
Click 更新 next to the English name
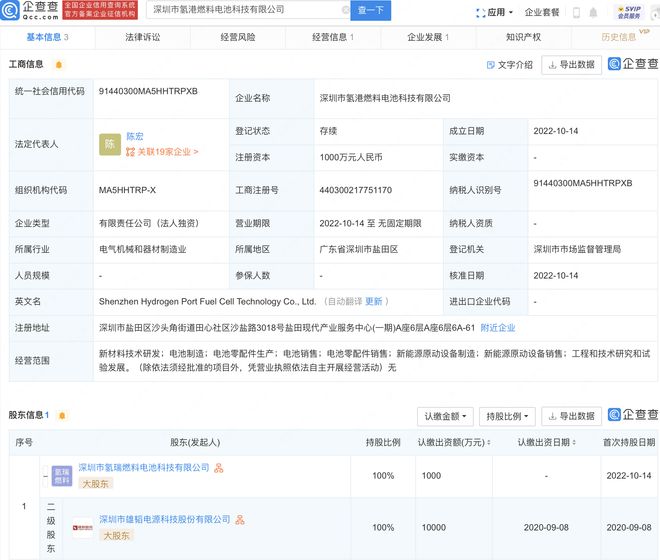click(x=373, y=301)
